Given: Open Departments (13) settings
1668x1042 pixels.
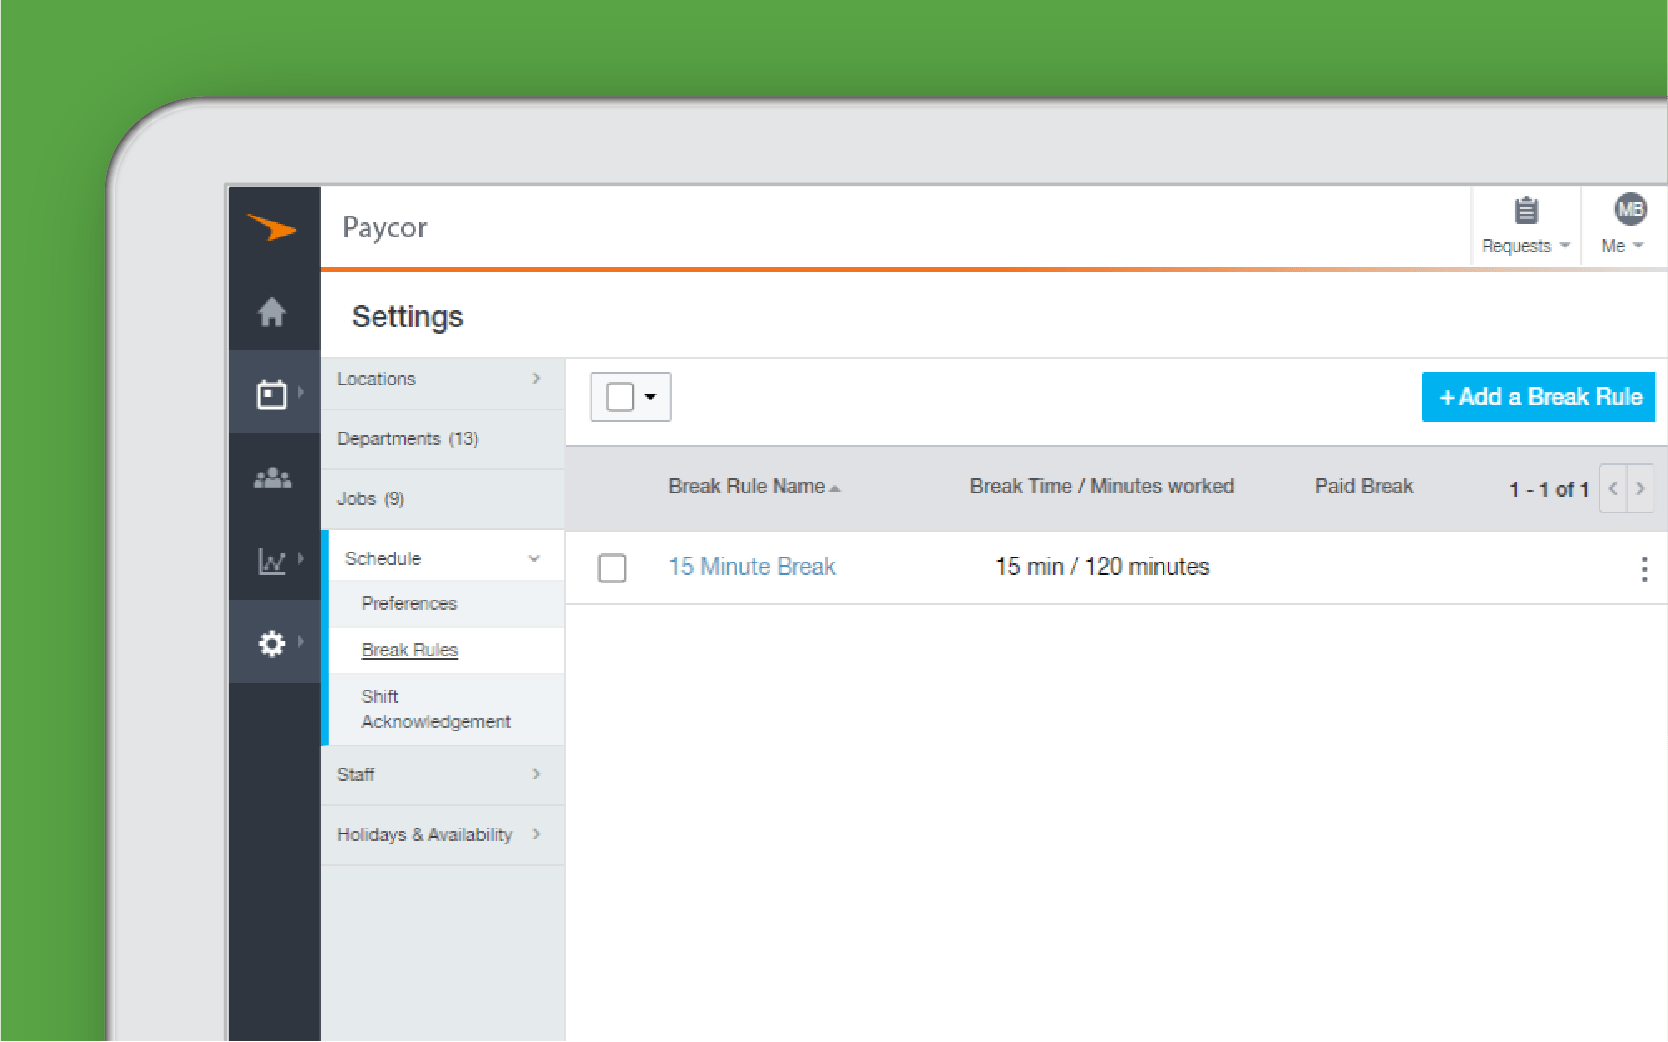Looking at the screenshot, I should (x=442, y=439).
